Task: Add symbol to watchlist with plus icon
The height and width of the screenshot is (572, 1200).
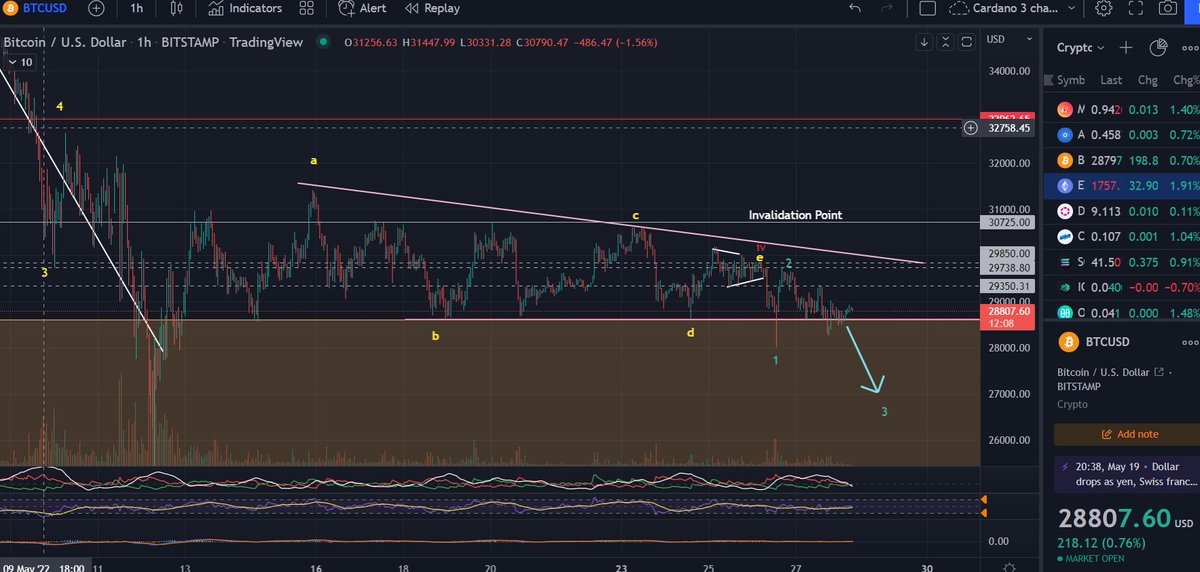Action: pyautogui.click(x=1126, y=47)
